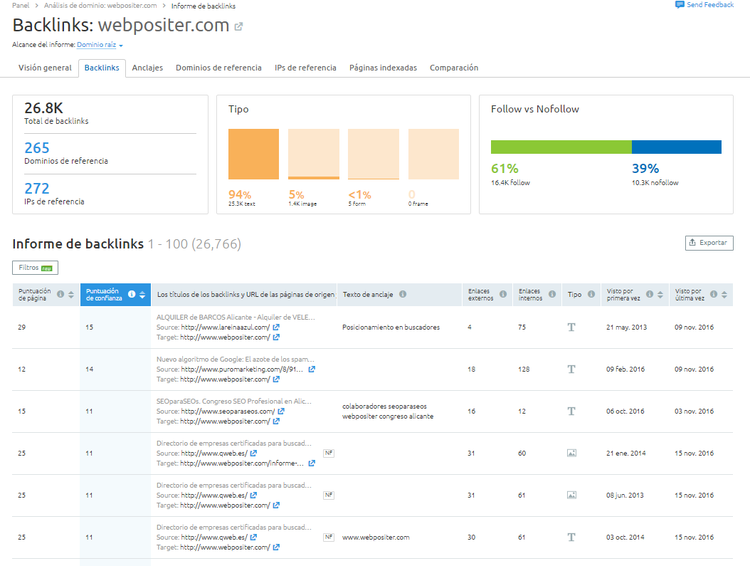750x566 pixels.
Task: Sort by Puntuación de página arrows
Action: click(71, 295)
